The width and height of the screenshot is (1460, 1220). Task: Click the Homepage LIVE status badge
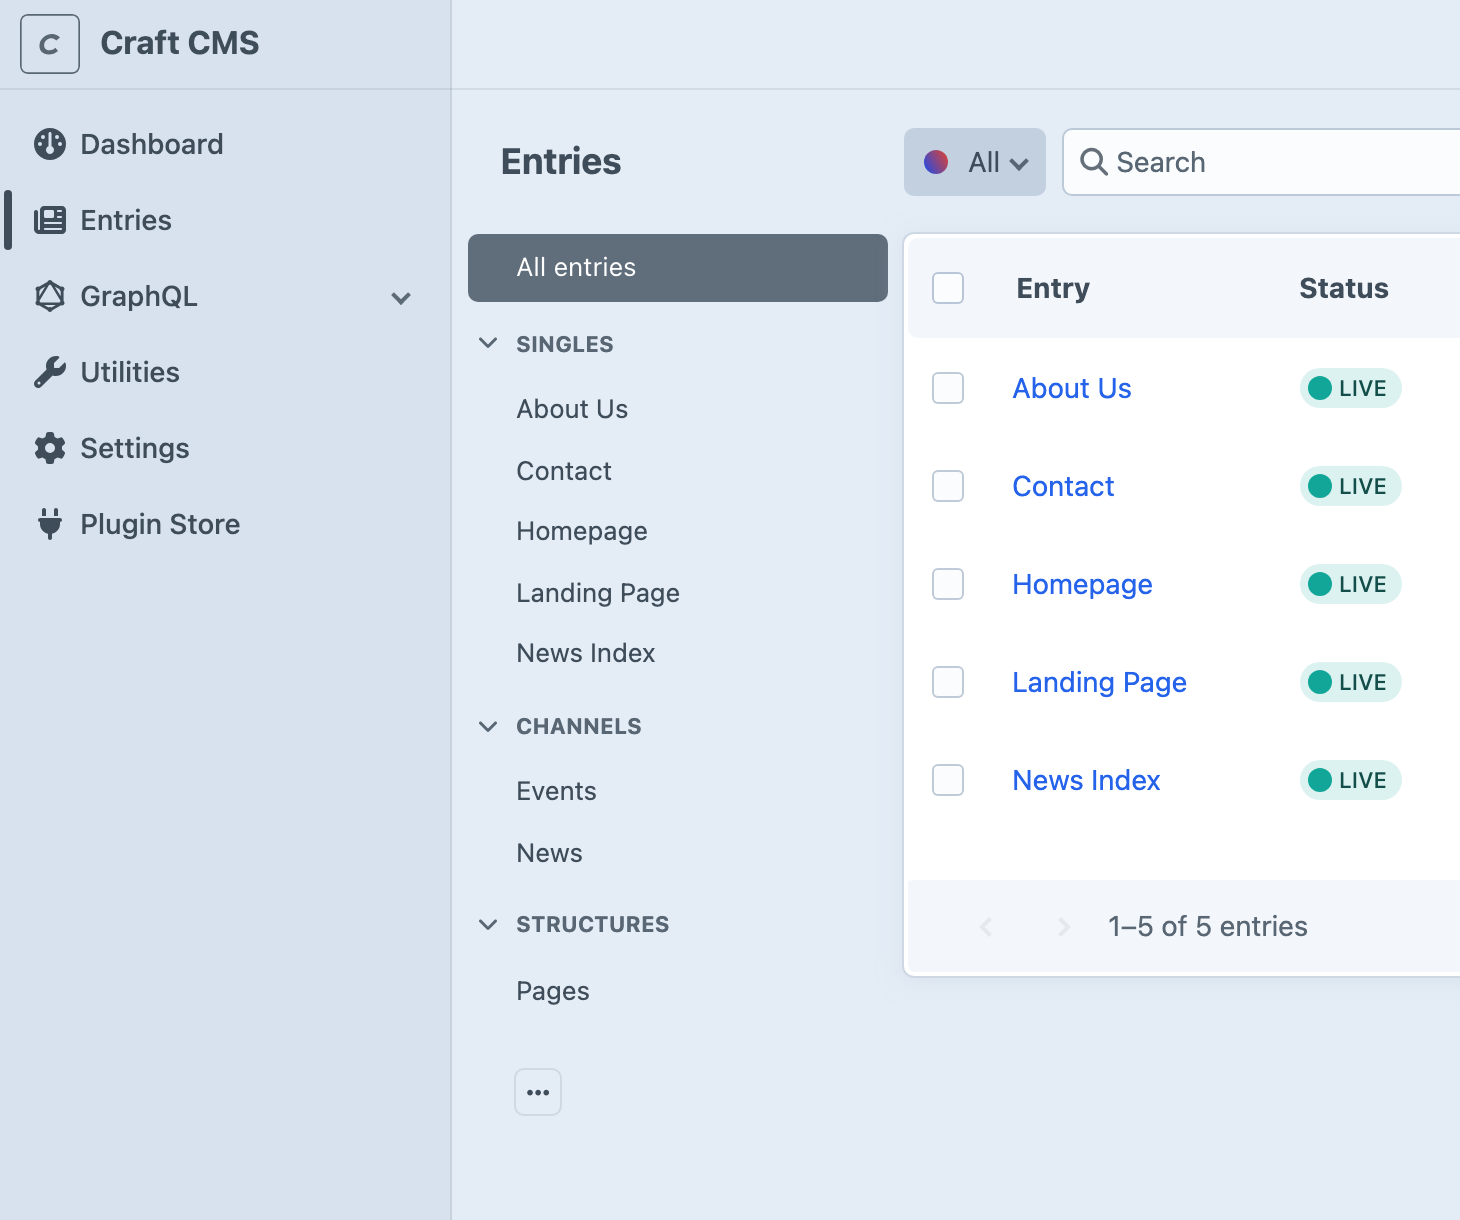pyautogui.click(x=1350, y=584)
